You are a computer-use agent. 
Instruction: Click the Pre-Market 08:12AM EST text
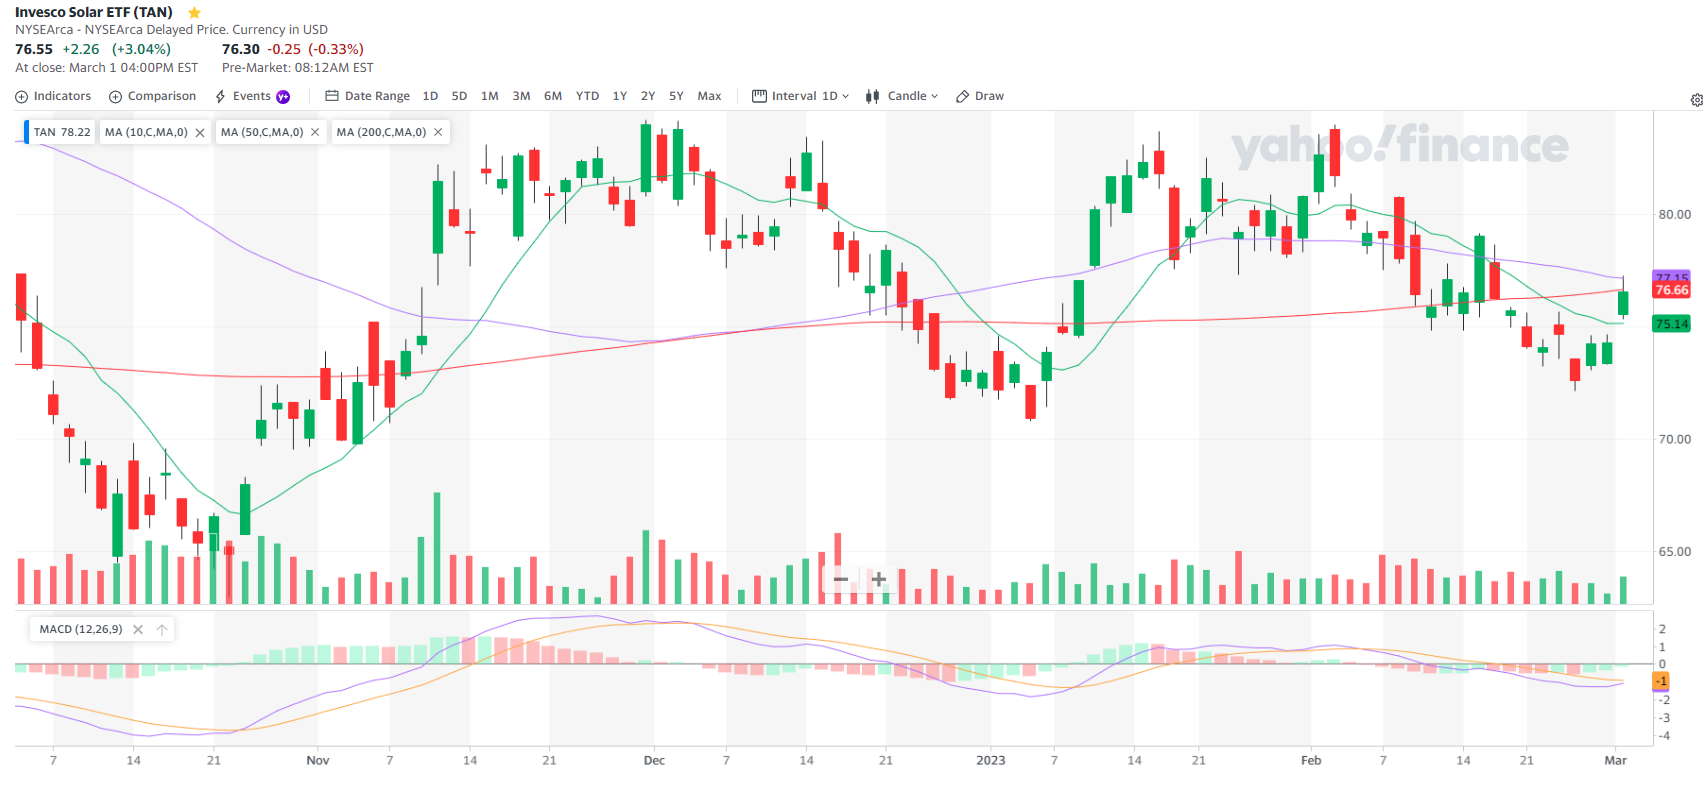(x=298, y=68)
